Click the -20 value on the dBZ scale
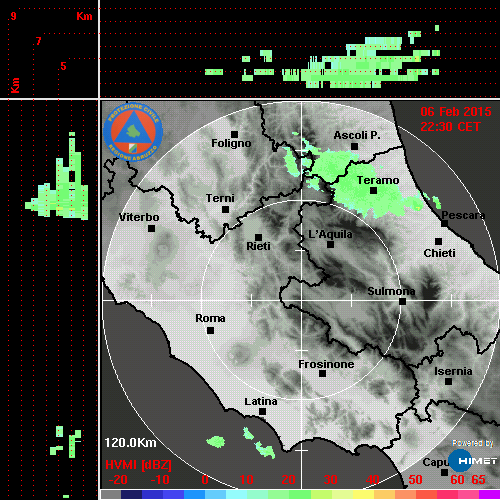This screenshot has height=500, width=500. [x=118, y=480]
